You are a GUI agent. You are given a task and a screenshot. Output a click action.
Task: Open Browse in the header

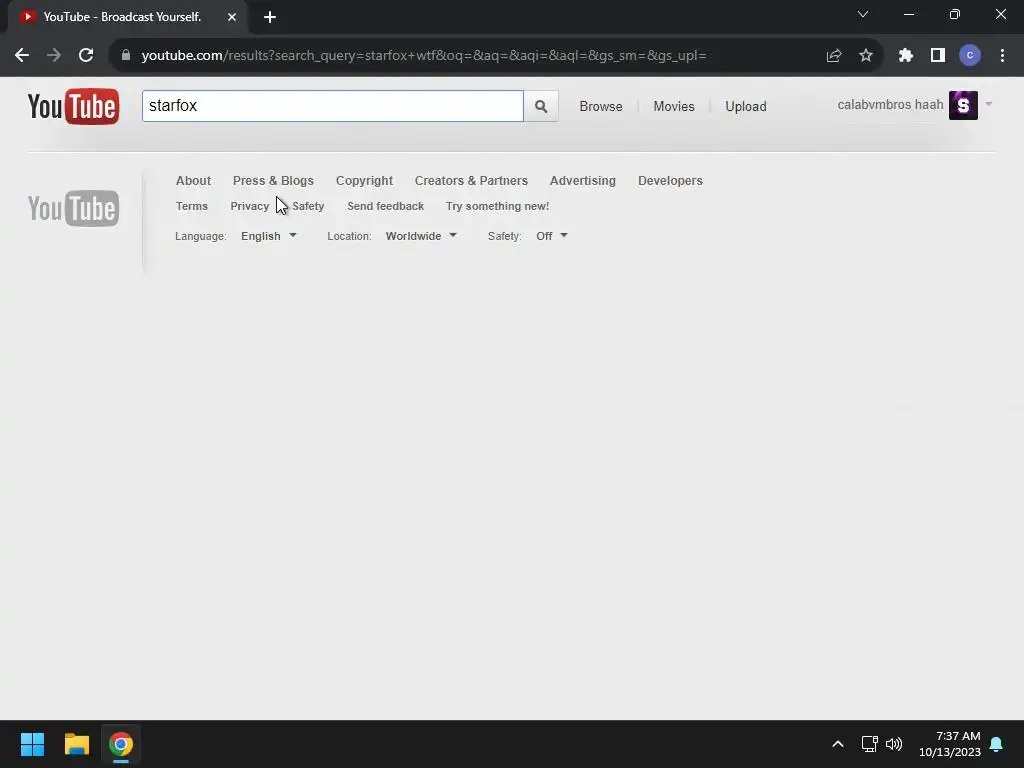point(601,106)
